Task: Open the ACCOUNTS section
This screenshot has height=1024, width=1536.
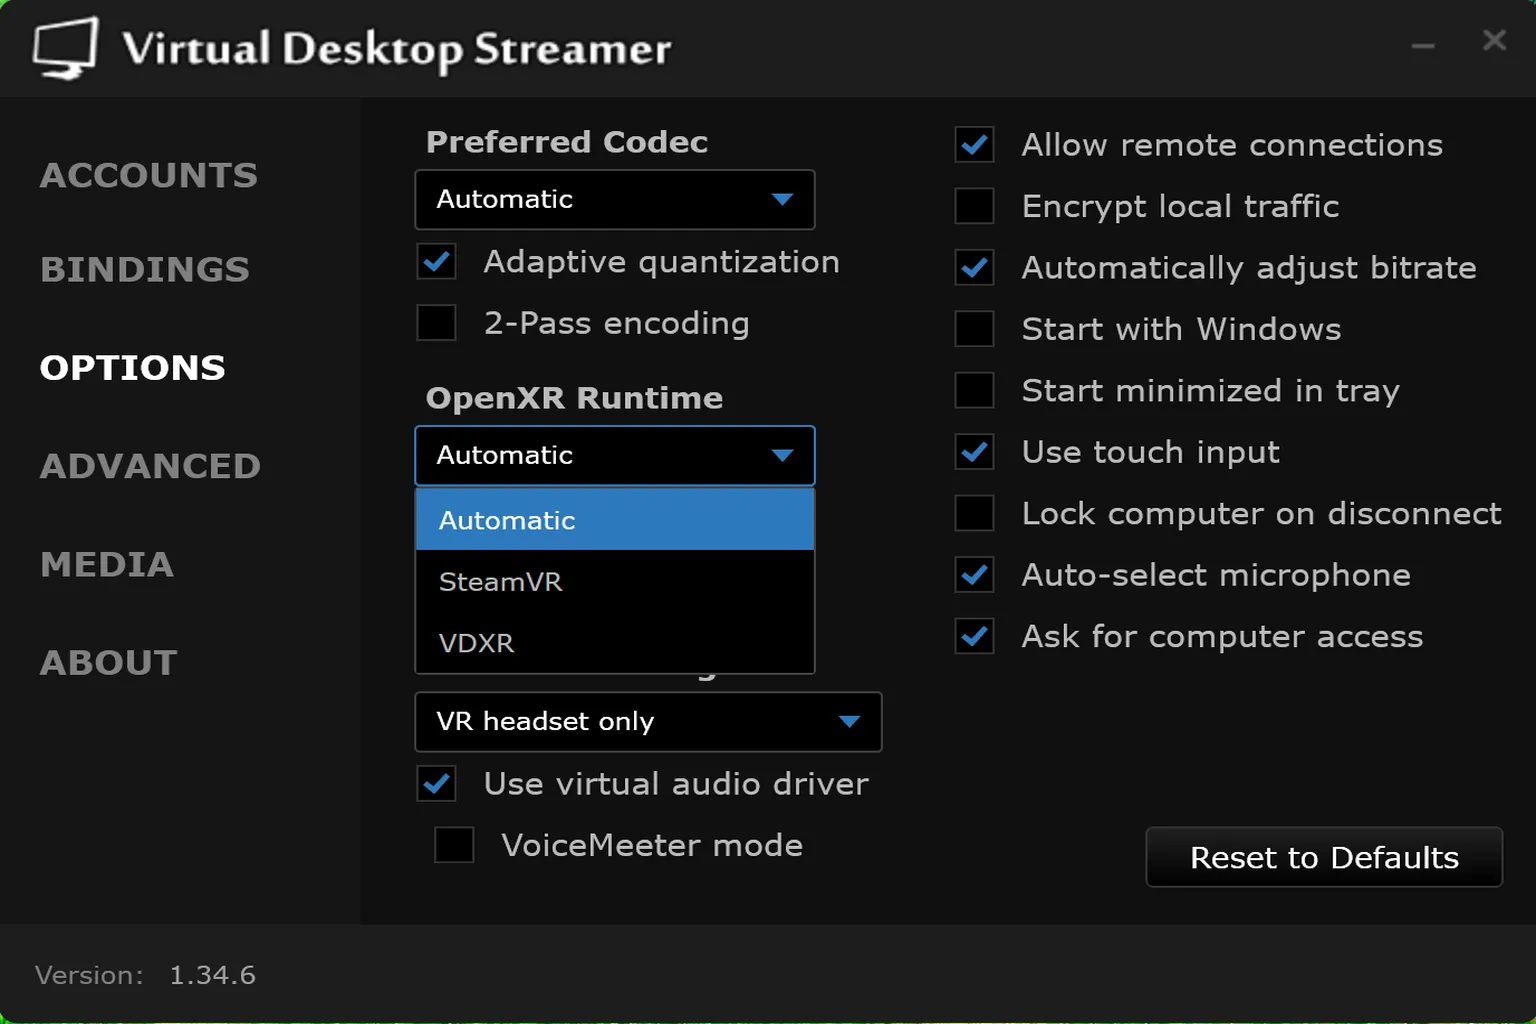Action: (148, 174)
